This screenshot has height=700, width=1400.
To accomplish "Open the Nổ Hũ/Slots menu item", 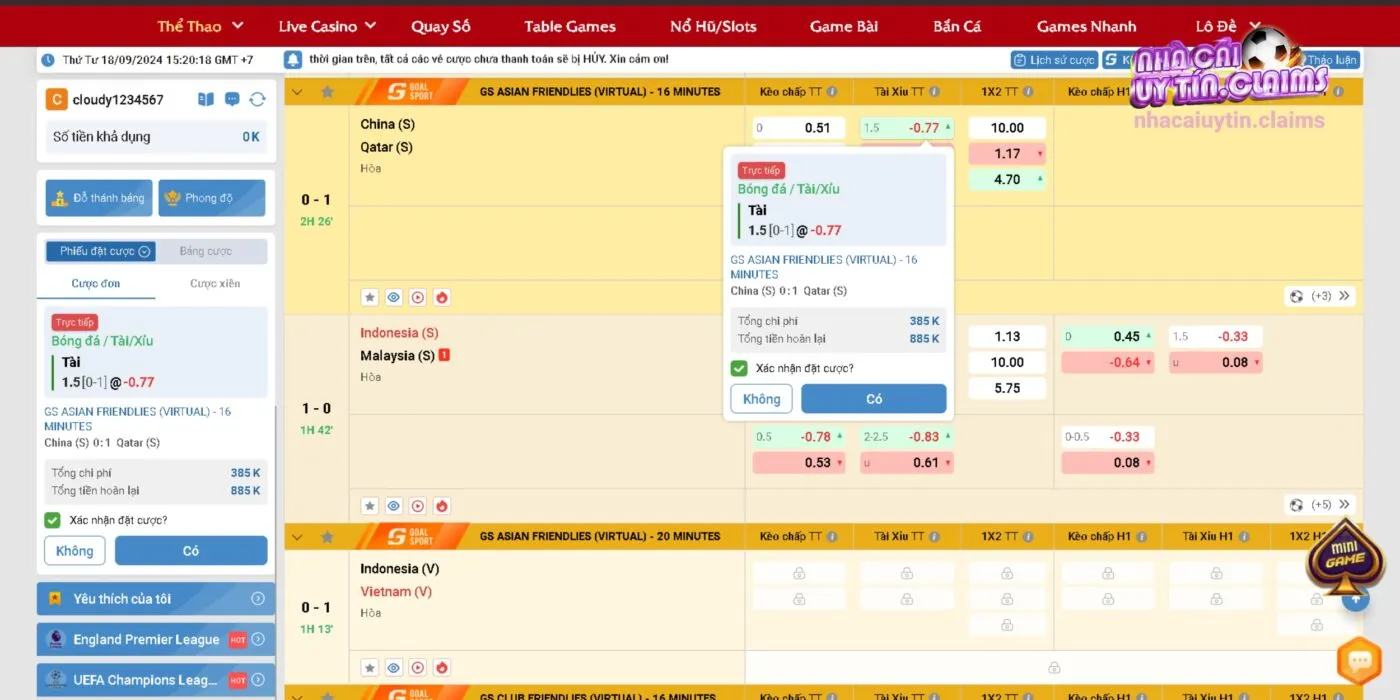I will click(x=712, y=25).
